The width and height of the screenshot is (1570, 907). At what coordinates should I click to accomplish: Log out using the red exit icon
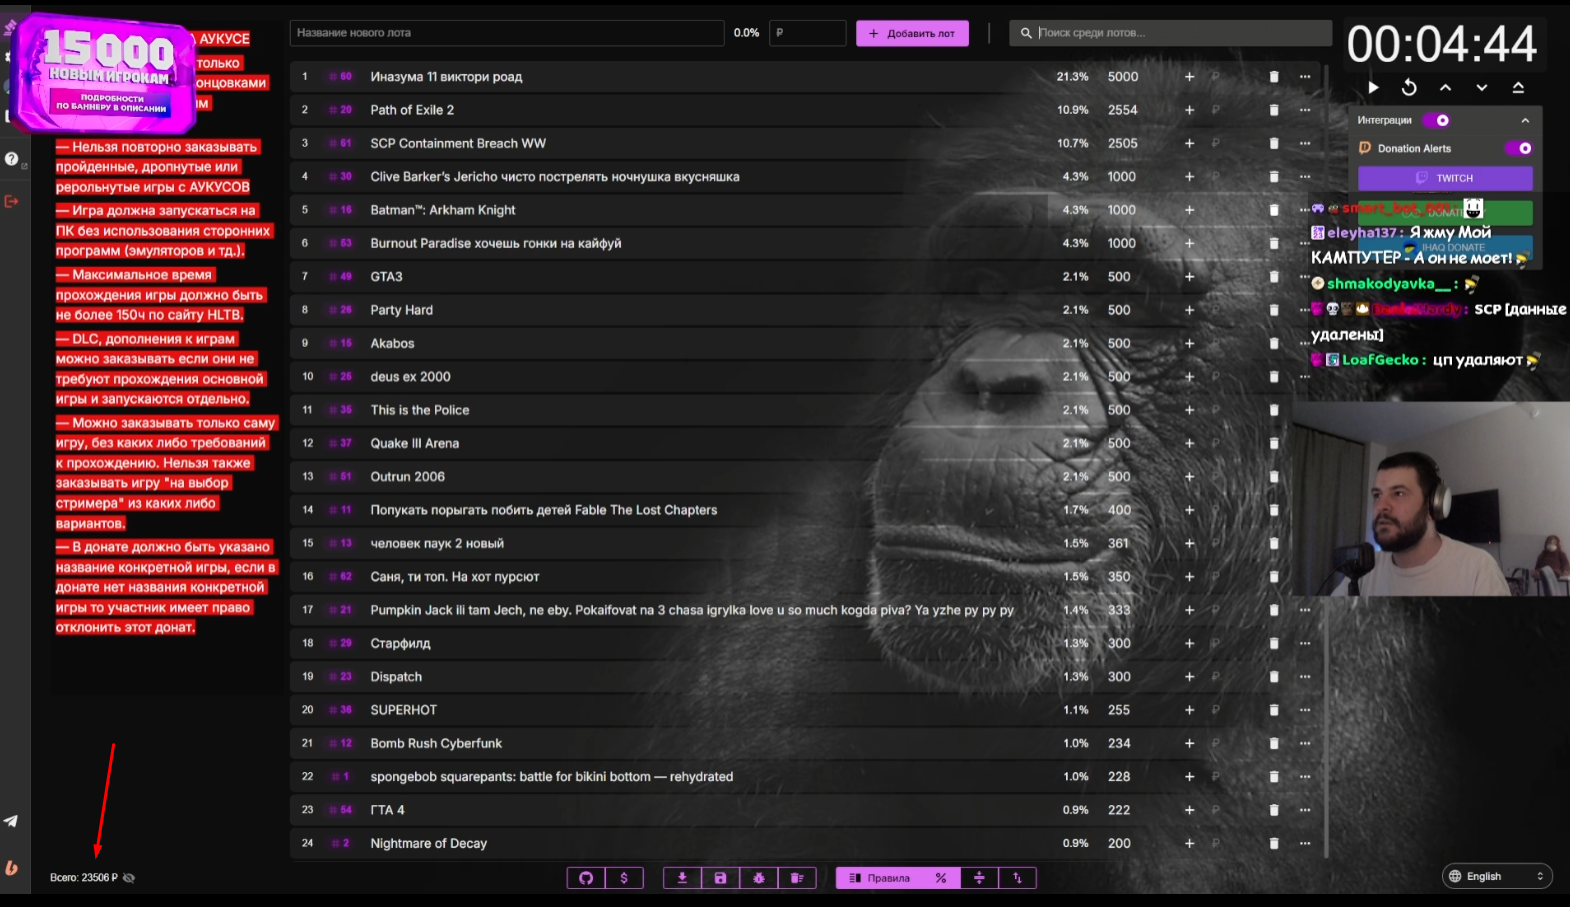[x=12, y=201]
